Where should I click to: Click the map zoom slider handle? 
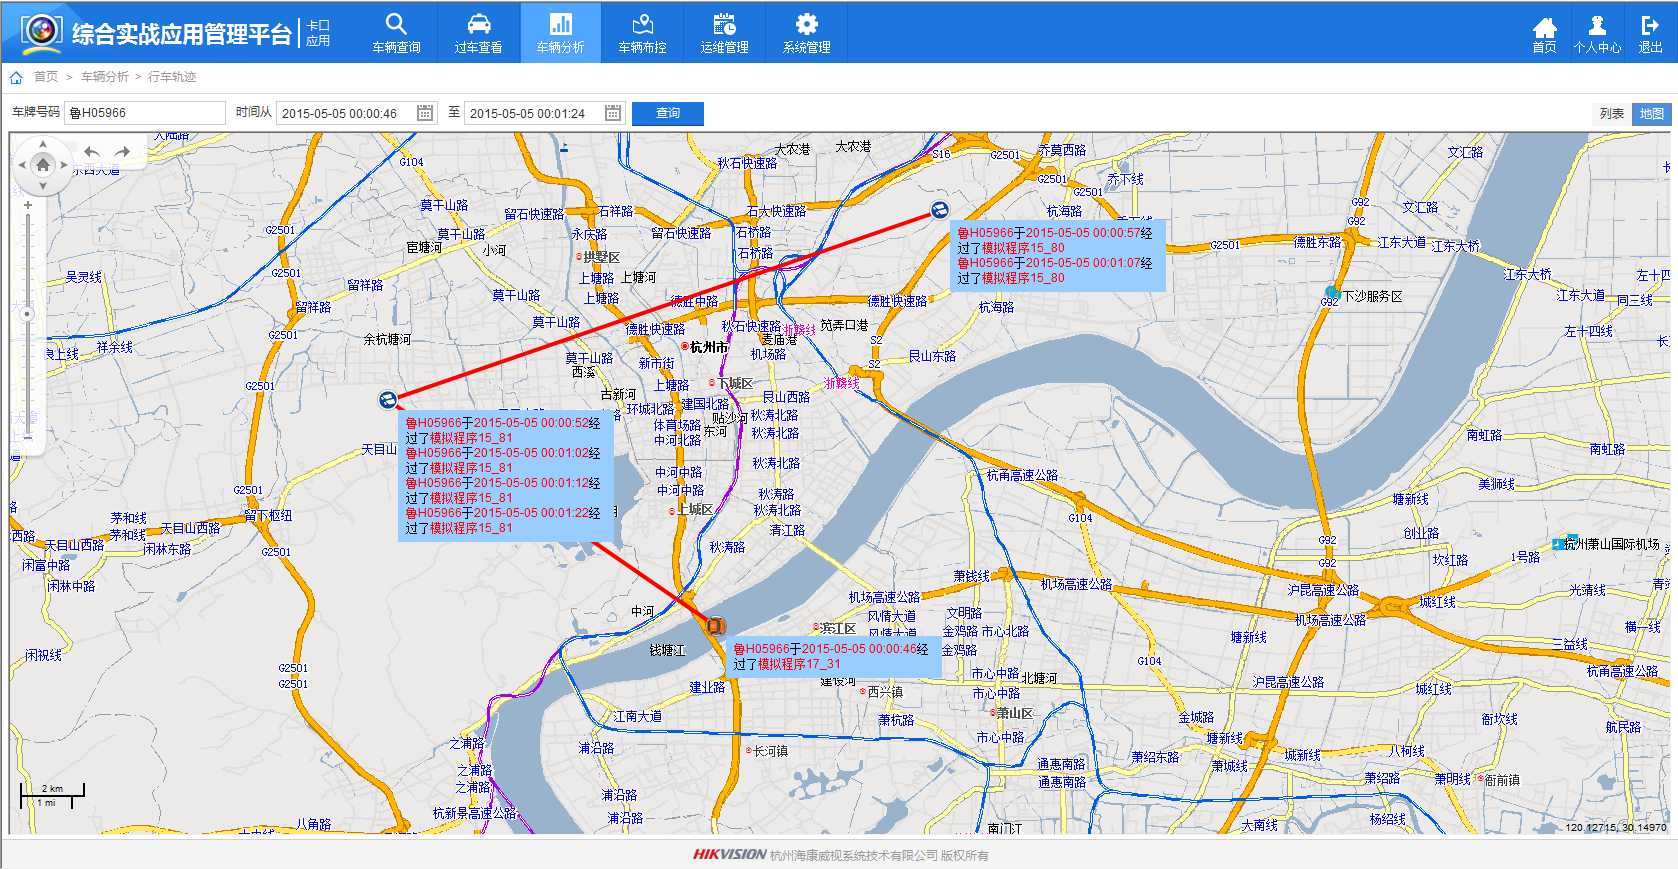pyautogui.click(x=28, y=314)
